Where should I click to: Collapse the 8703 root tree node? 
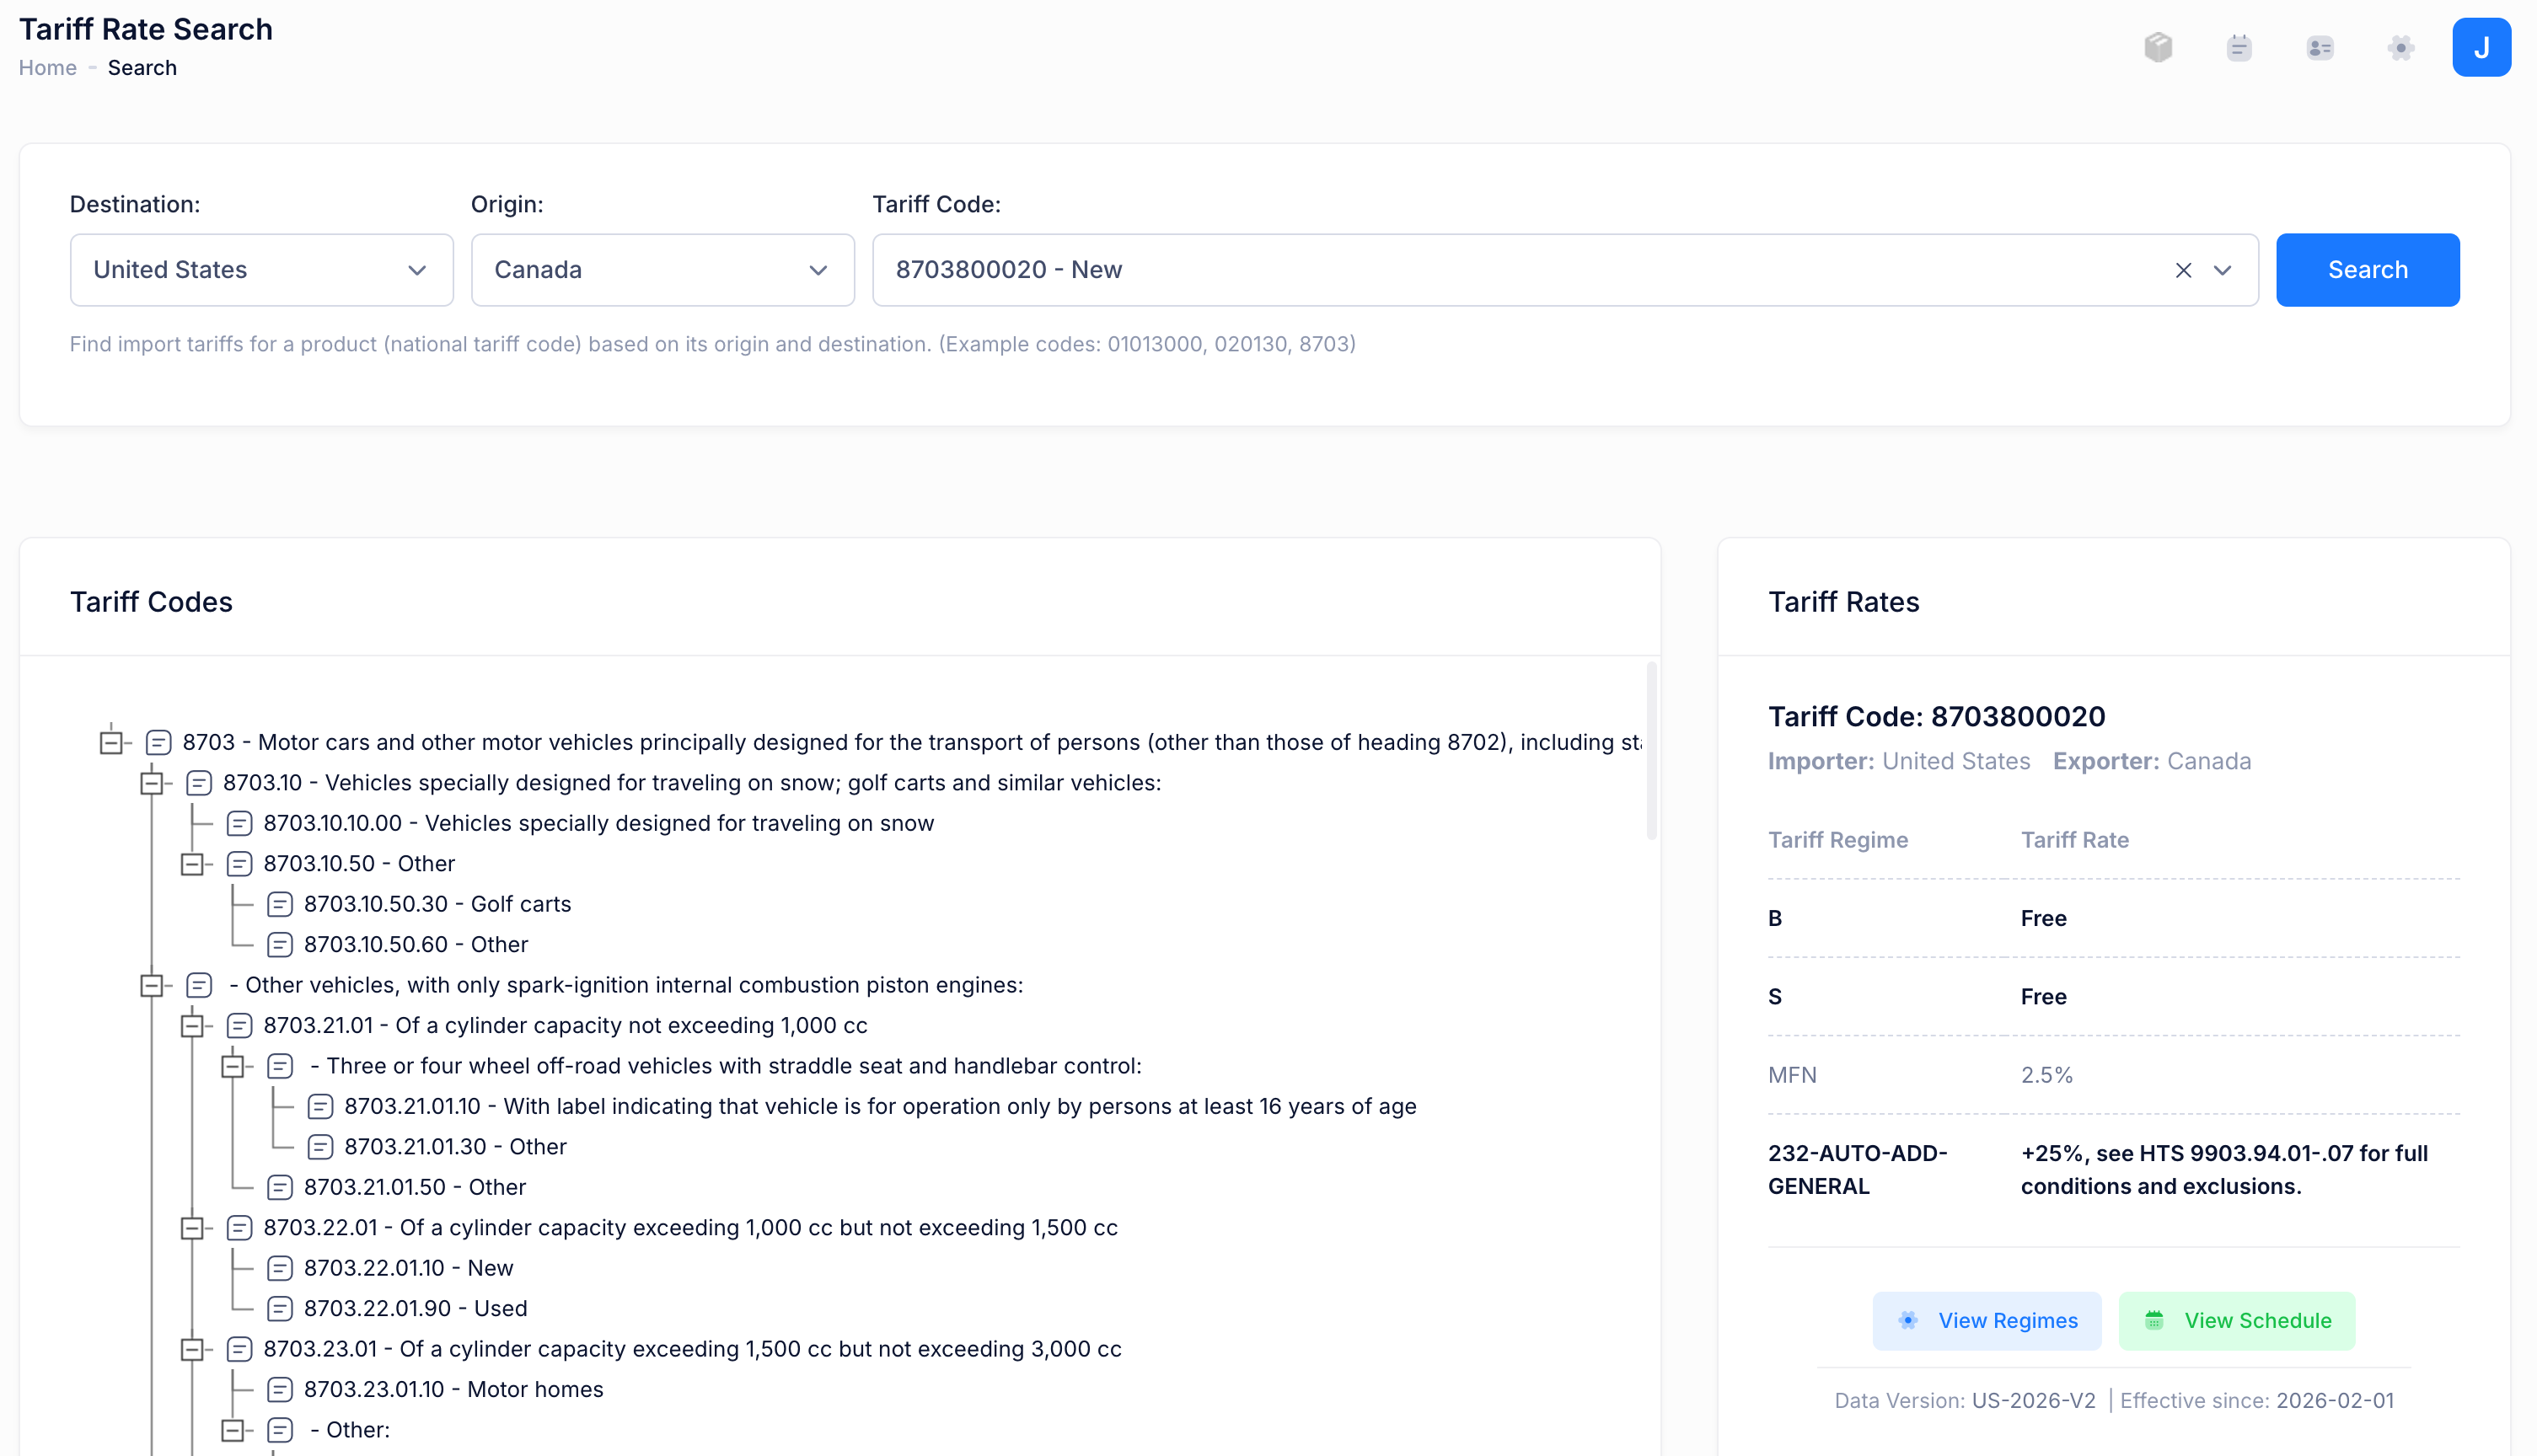(x=111, y=742)
